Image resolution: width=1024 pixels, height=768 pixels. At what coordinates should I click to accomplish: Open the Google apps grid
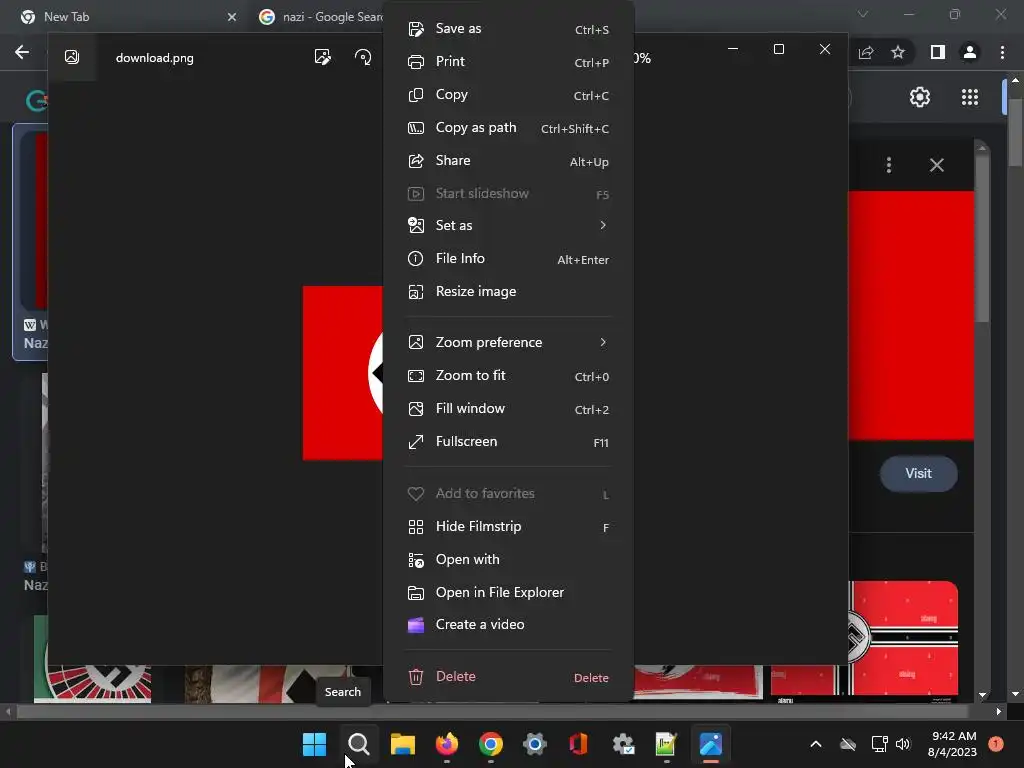pos(970,97)
